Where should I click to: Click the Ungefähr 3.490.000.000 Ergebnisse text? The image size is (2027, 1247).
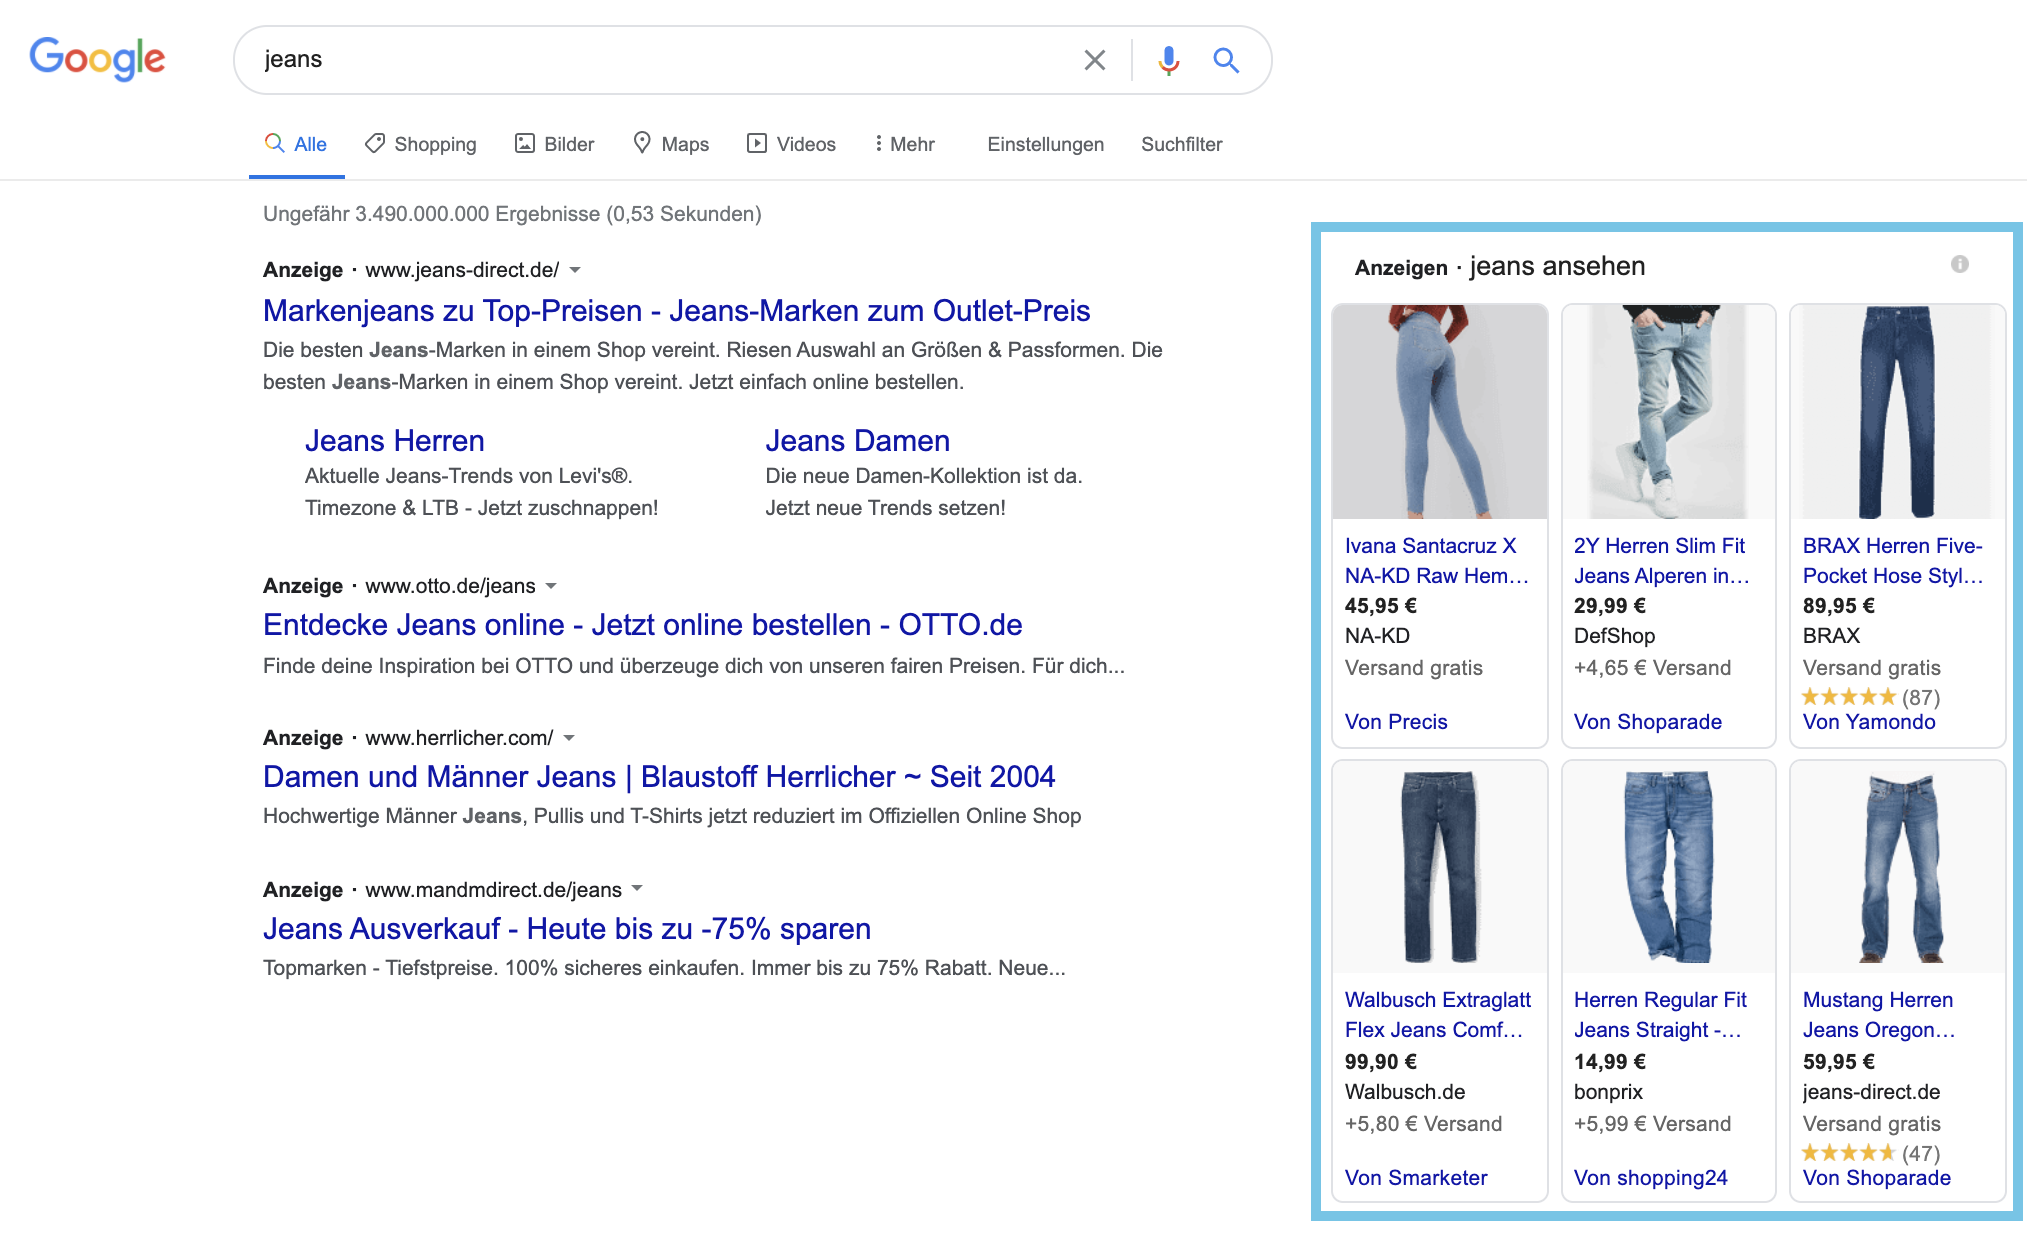pos(512,214)
